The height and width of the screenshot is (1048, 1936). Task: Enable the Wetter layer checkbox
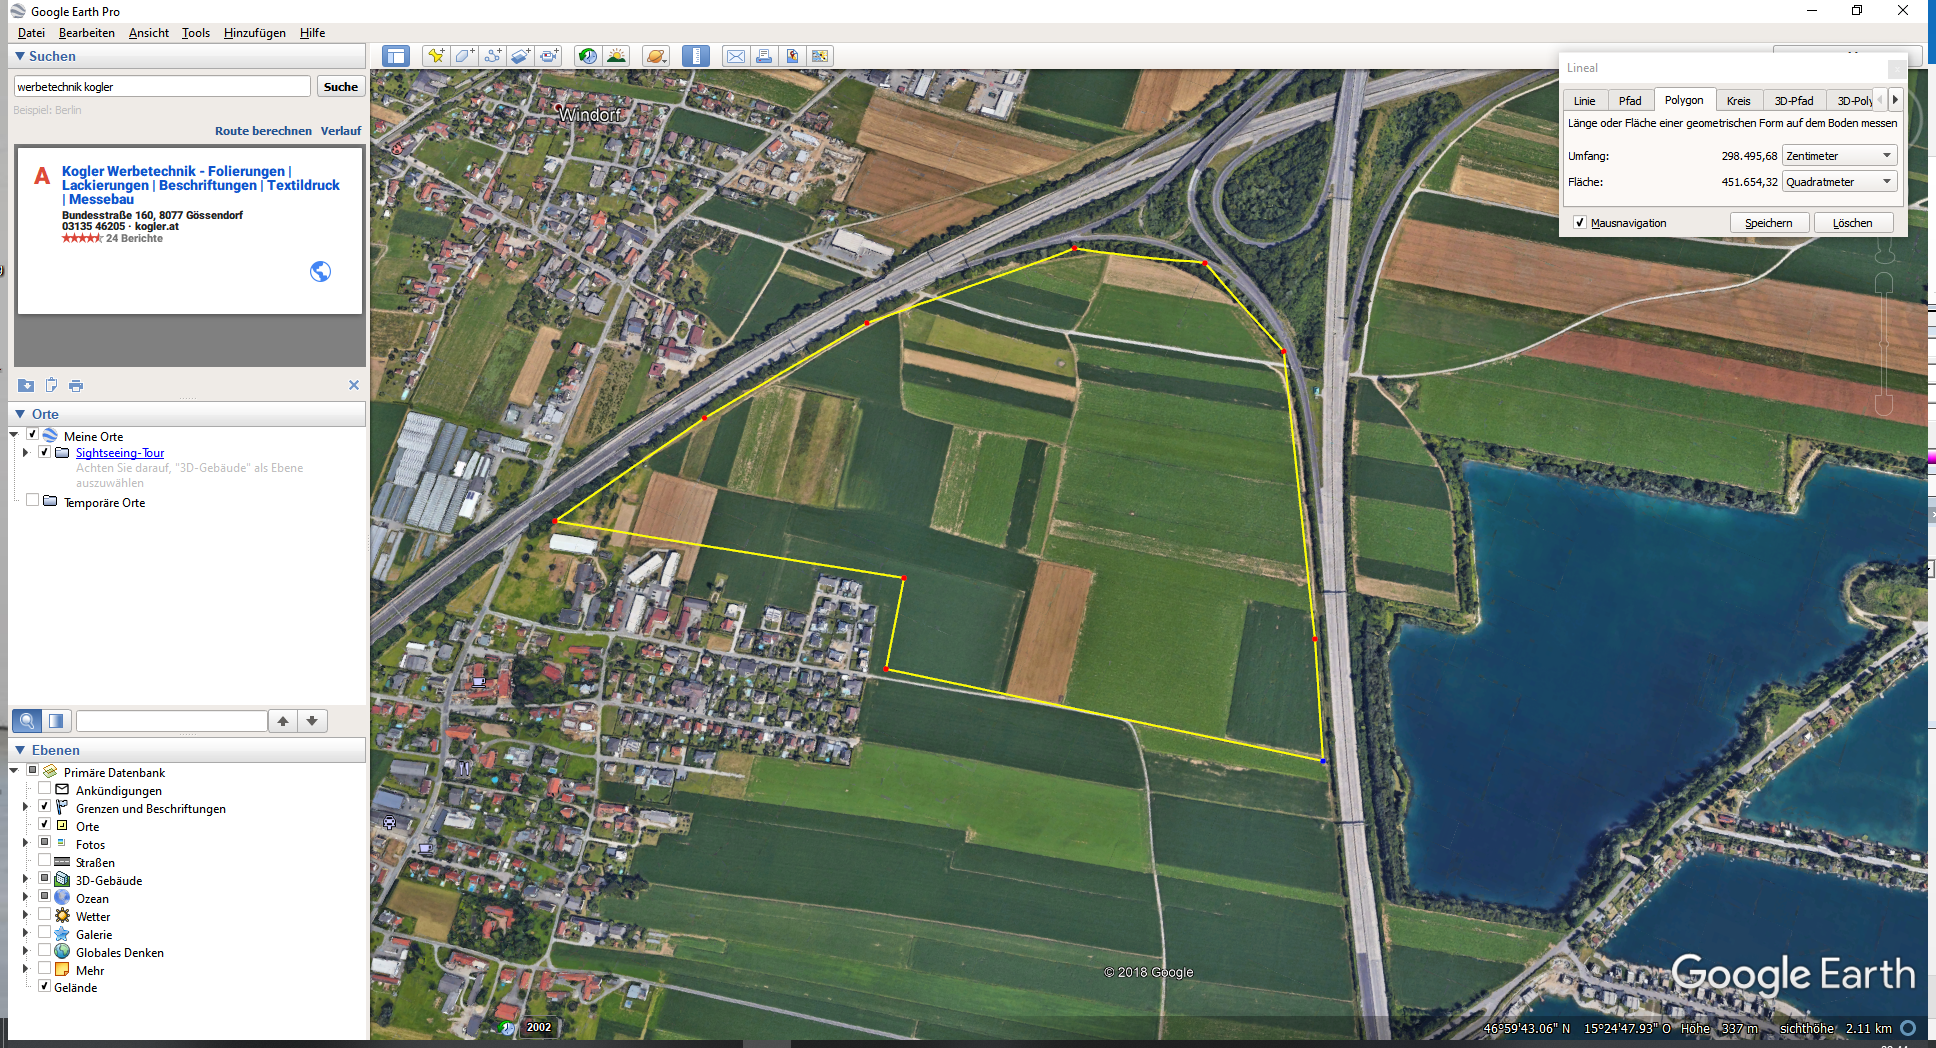coord(45,915)
